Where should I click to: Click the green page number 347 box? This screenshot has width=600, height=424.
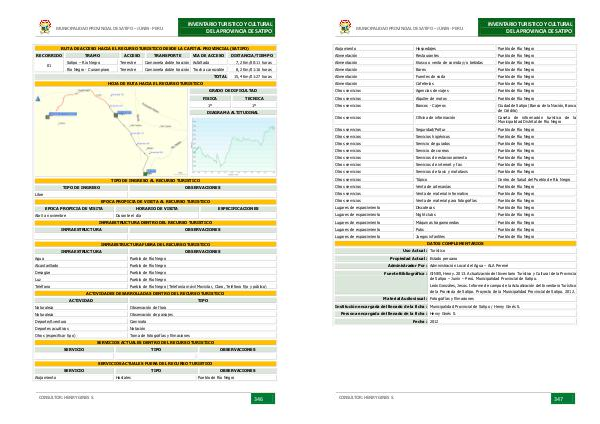(x=563, y=399)
